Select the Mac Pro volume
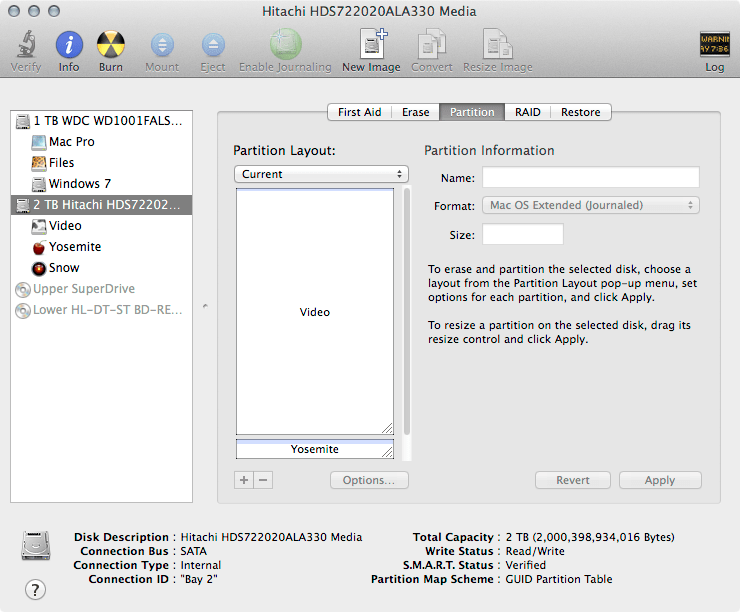The height and width of the screenshot is (612, 740). coord(101,142)
